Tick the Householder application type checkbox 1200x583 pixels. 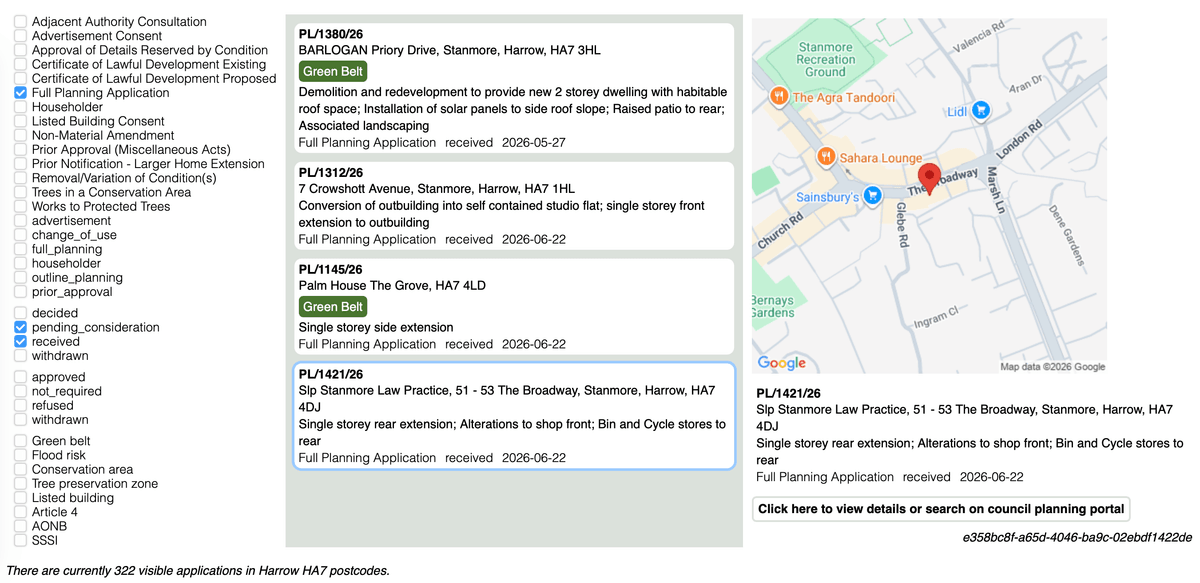20,107
